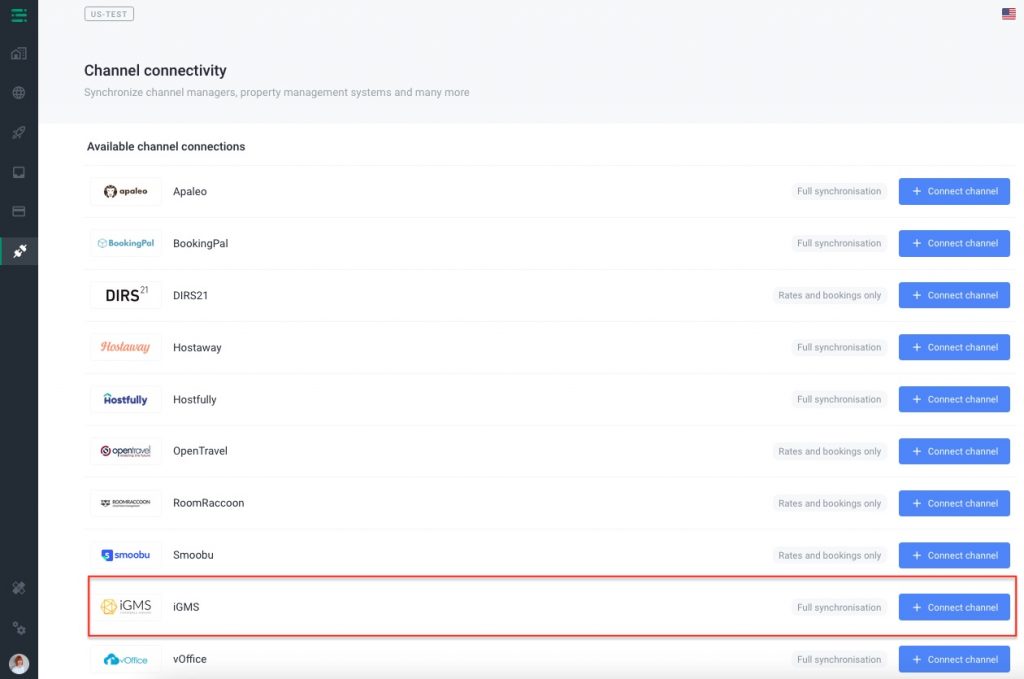Connect the Apaleo channel
The image size is (1024, 679).
[954, 191]
